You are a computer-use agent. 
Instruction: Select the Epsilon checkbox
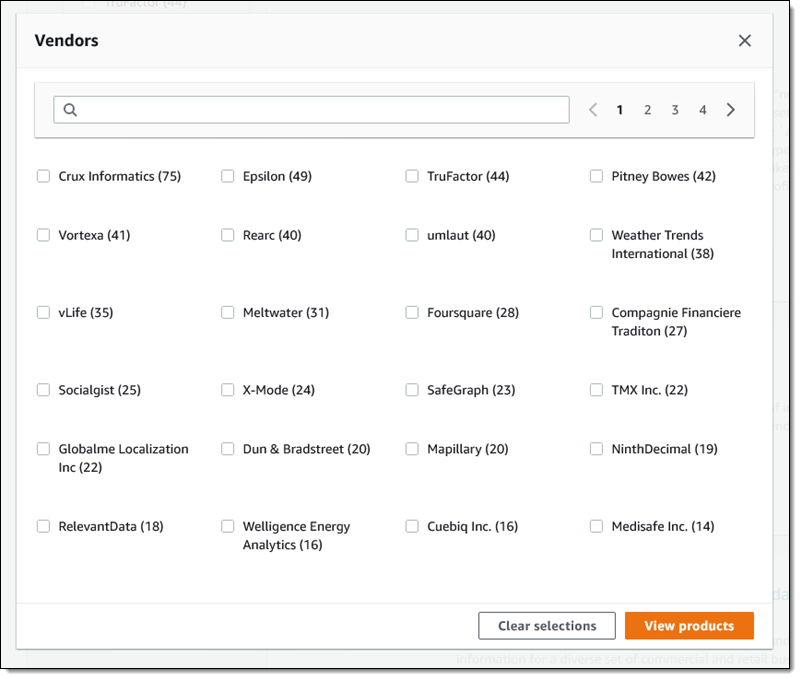click(x=228, y=176)
